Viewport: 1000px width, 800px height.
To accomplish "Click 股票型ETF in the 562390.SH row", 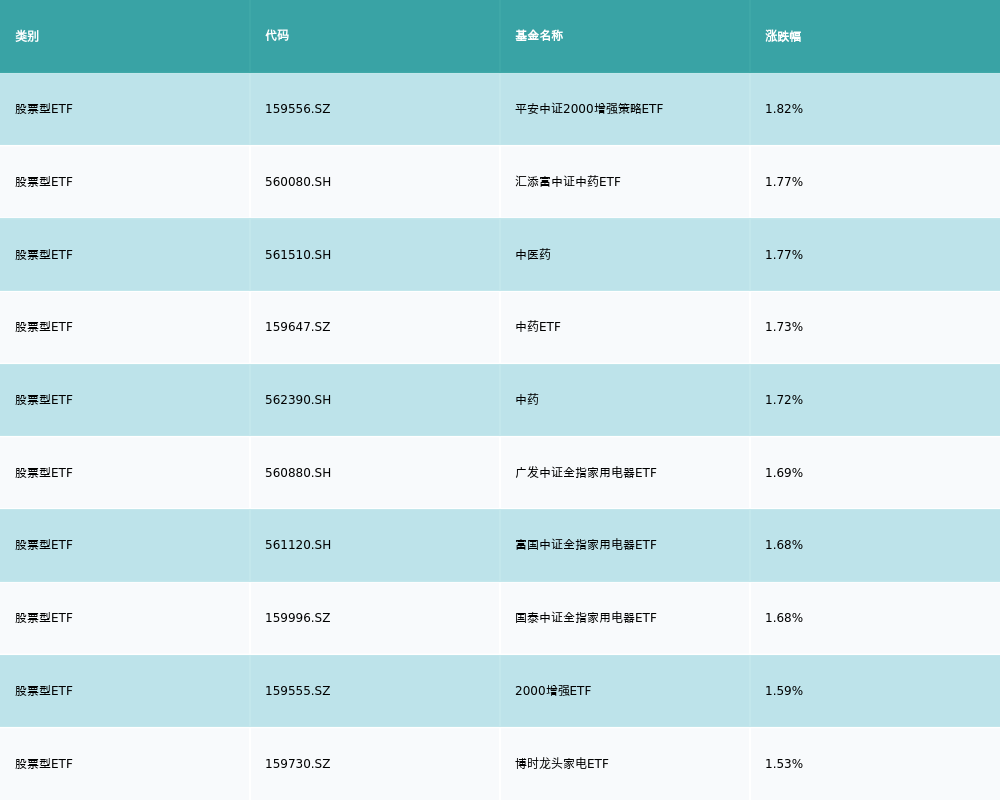I will (44, 400).
